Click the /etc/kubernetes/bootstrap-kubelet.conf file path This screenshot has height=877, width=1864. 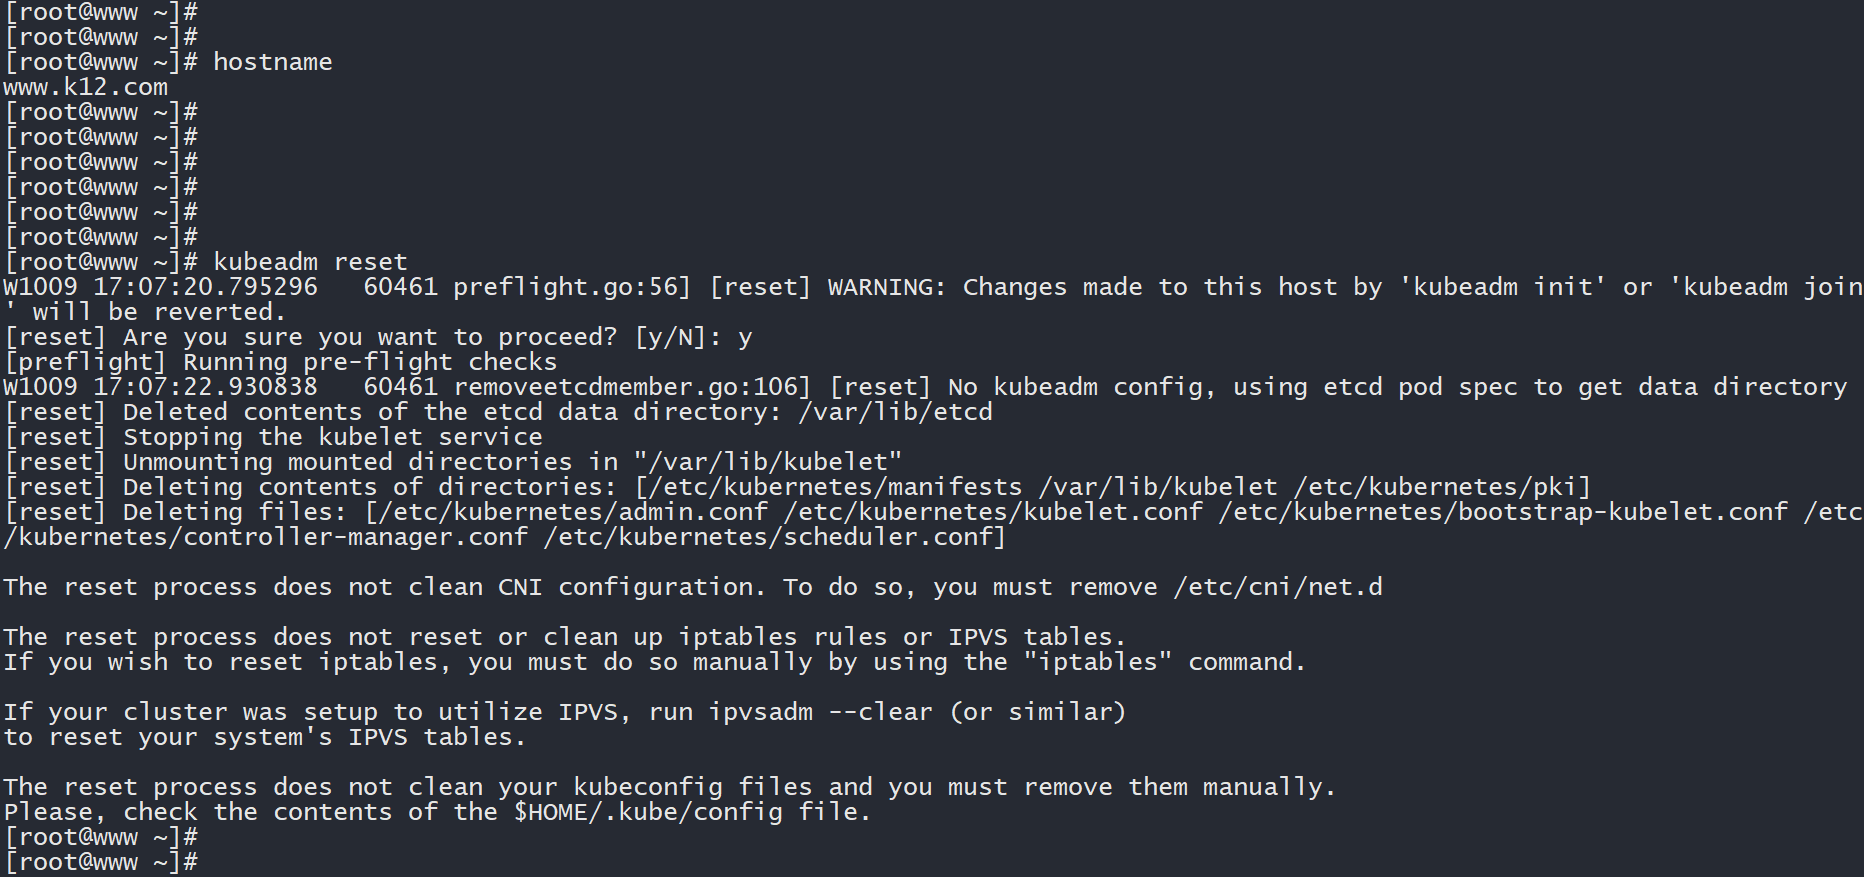pos(1502,512)
